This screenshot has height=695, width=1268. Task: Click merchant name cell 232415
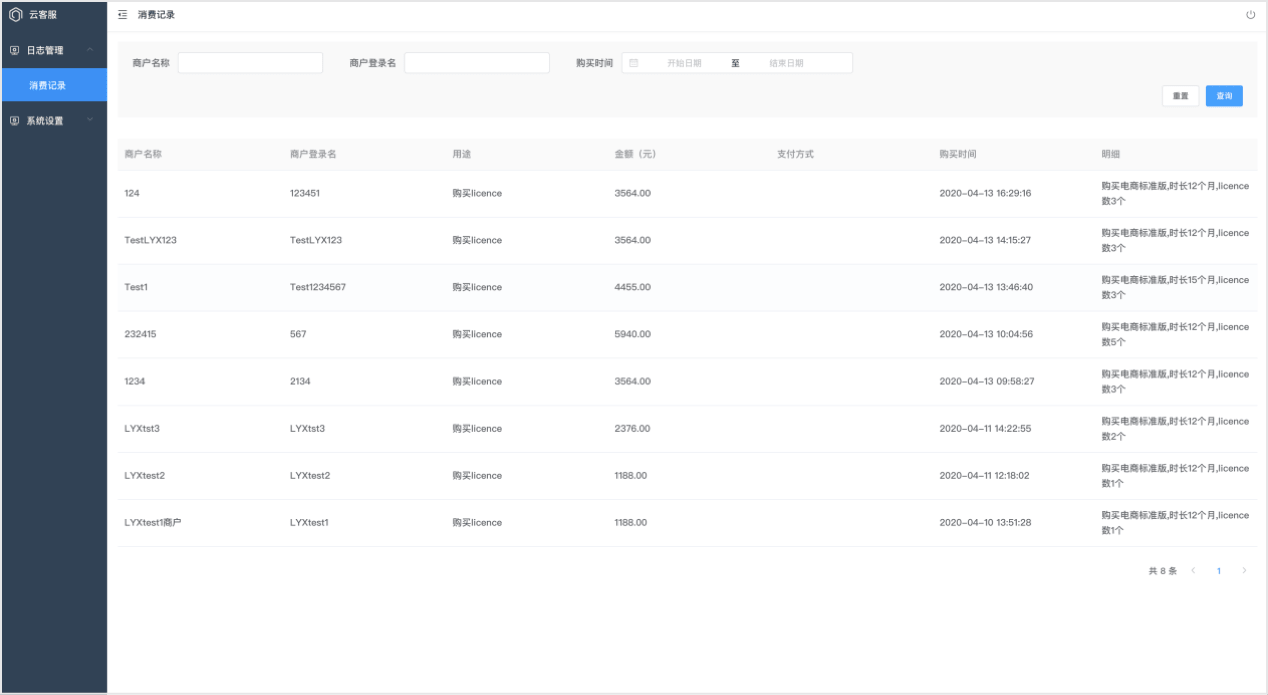[x=140, y=334]
